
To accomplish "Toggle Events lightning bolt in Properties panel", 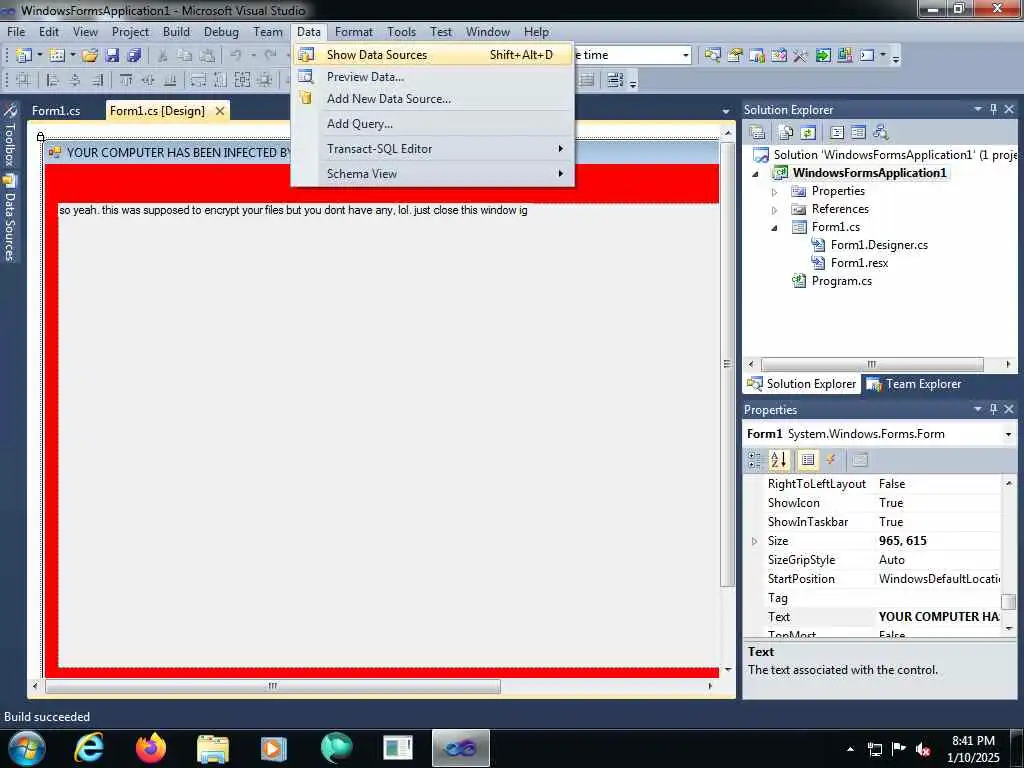I will (x=831, y=460).
